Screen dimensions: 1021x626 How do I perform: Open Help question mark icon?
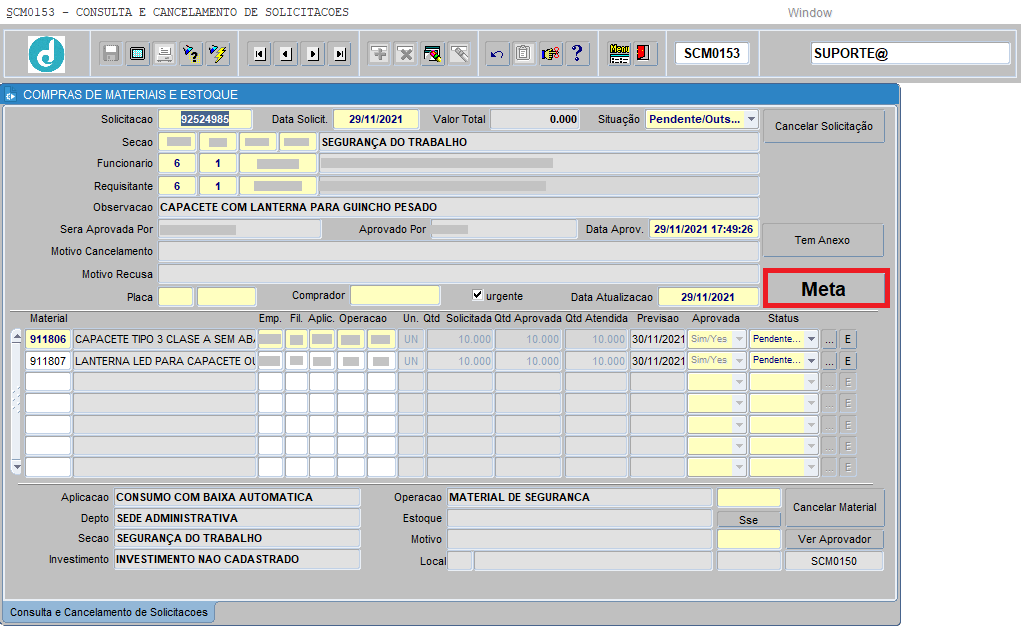pyautogui.click(x=577, y=53)
